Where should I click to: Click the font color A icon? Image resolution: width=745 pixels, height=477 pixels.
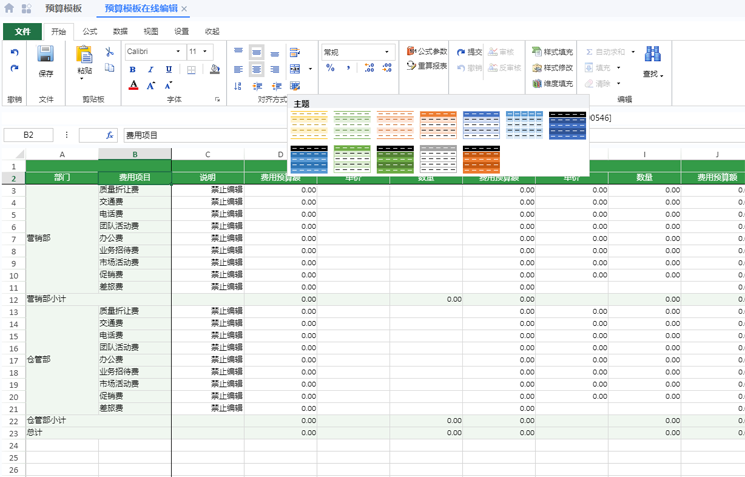coord(133,86)
